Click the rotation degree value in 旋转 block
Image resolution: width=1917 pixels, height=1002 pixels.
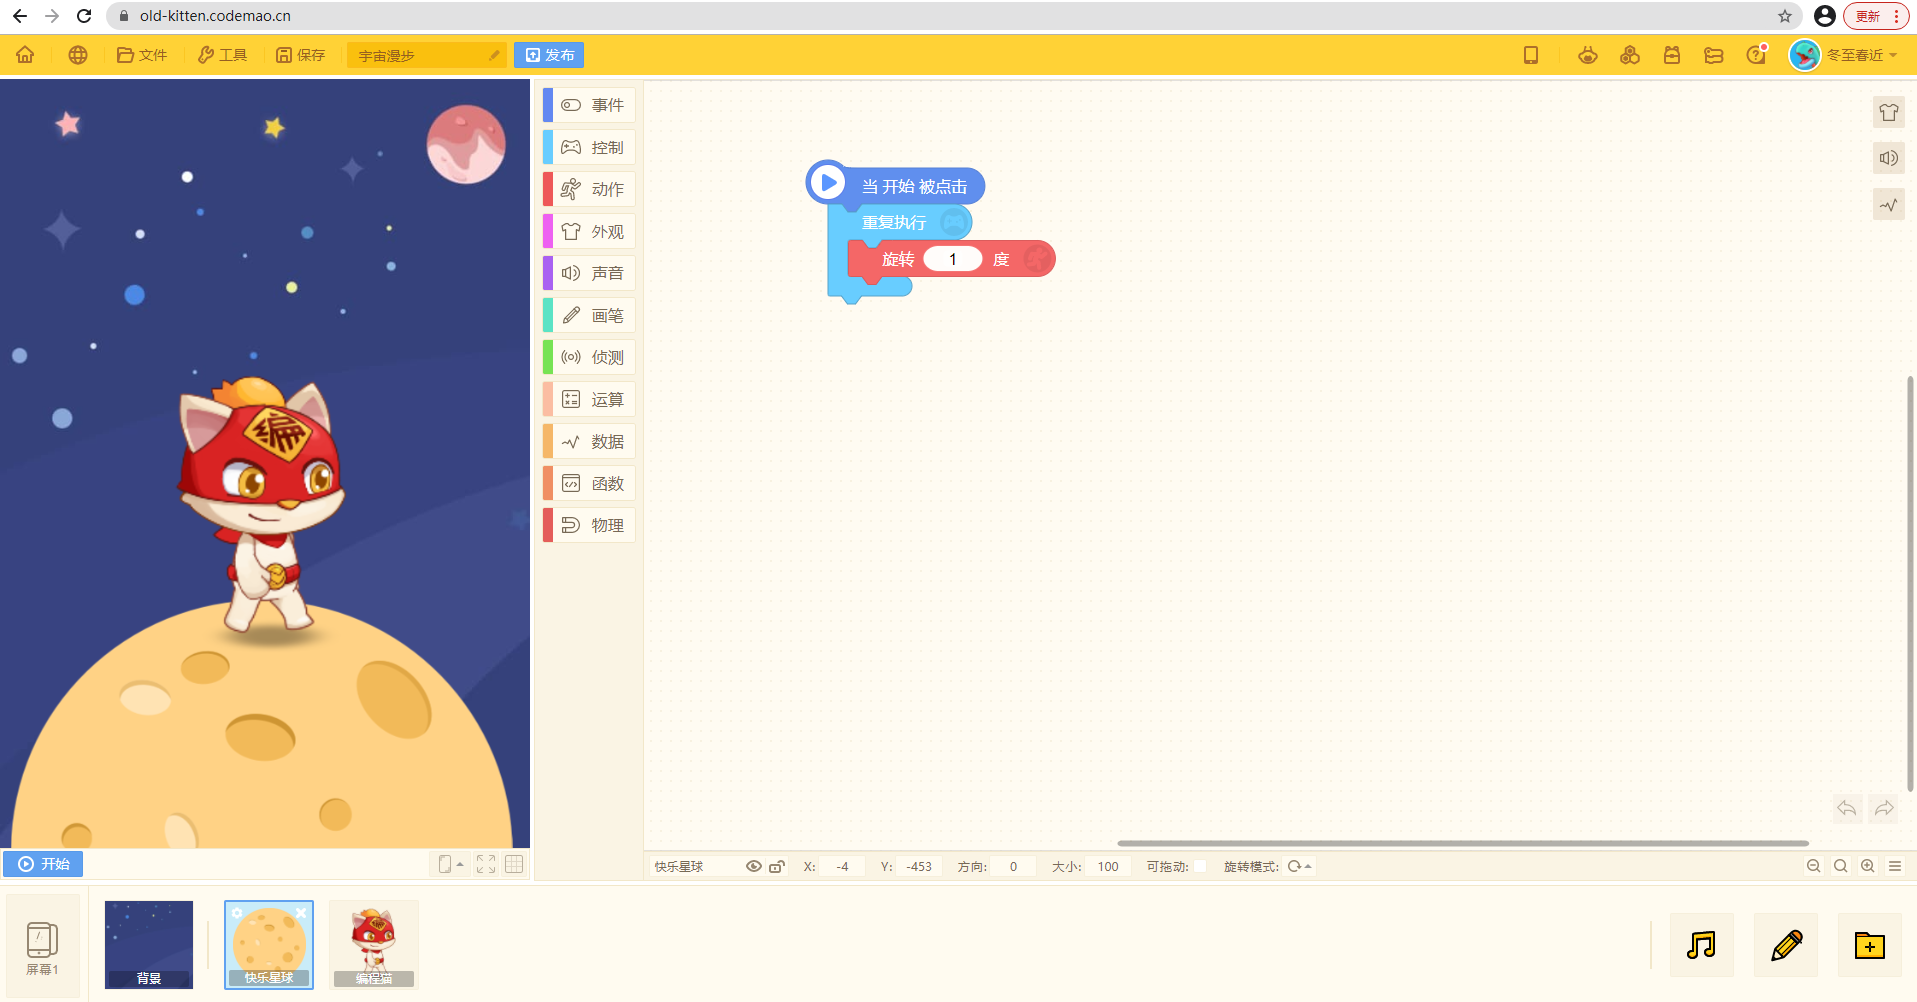tap(953, 259)
